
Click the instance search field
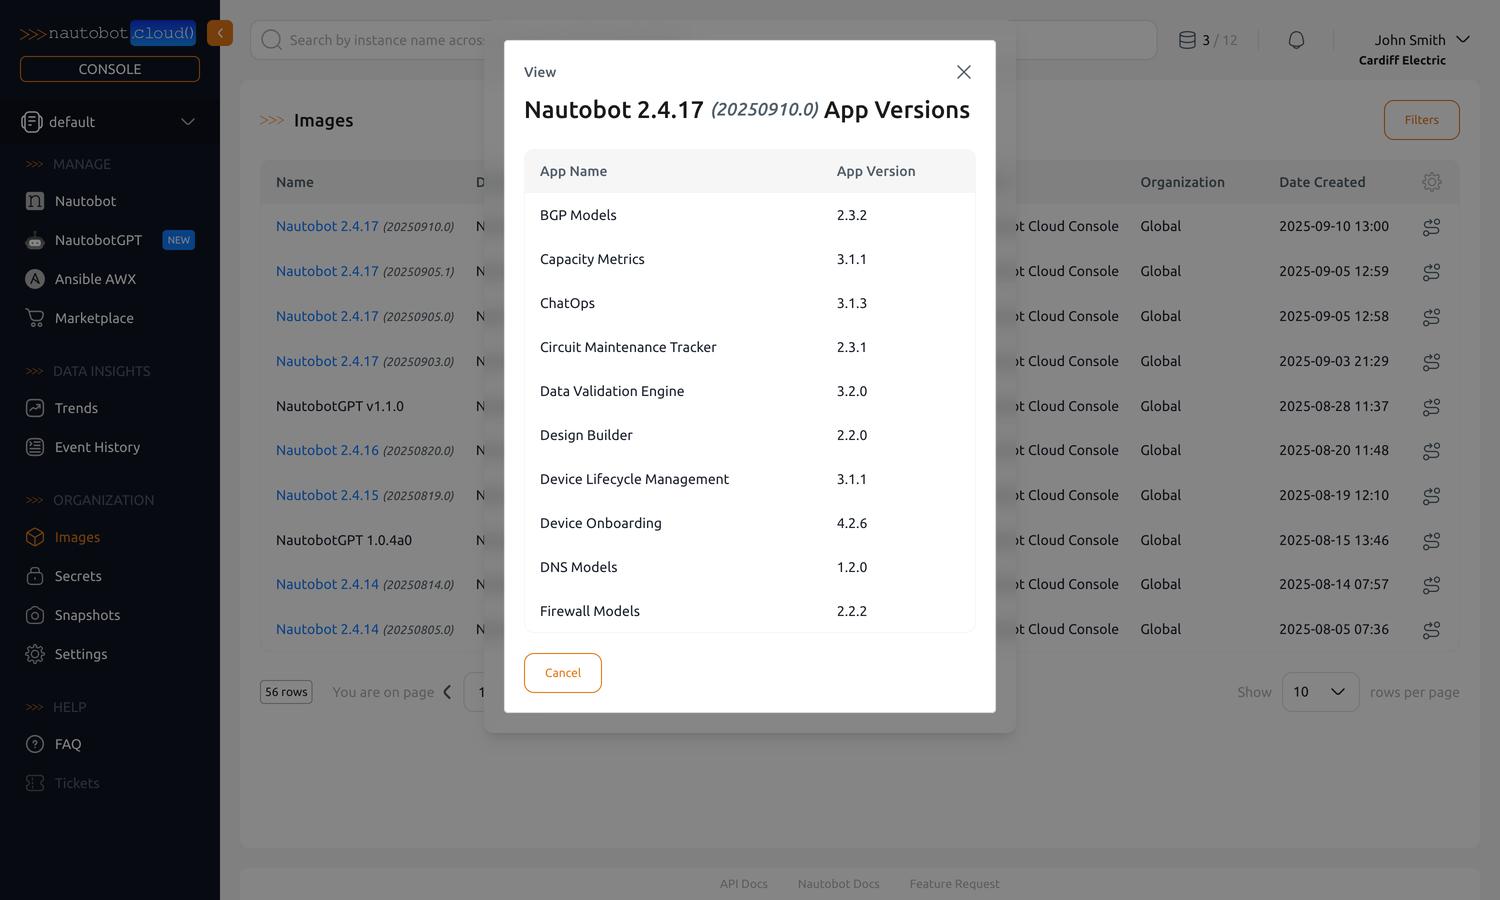click(x=385, y=40)
